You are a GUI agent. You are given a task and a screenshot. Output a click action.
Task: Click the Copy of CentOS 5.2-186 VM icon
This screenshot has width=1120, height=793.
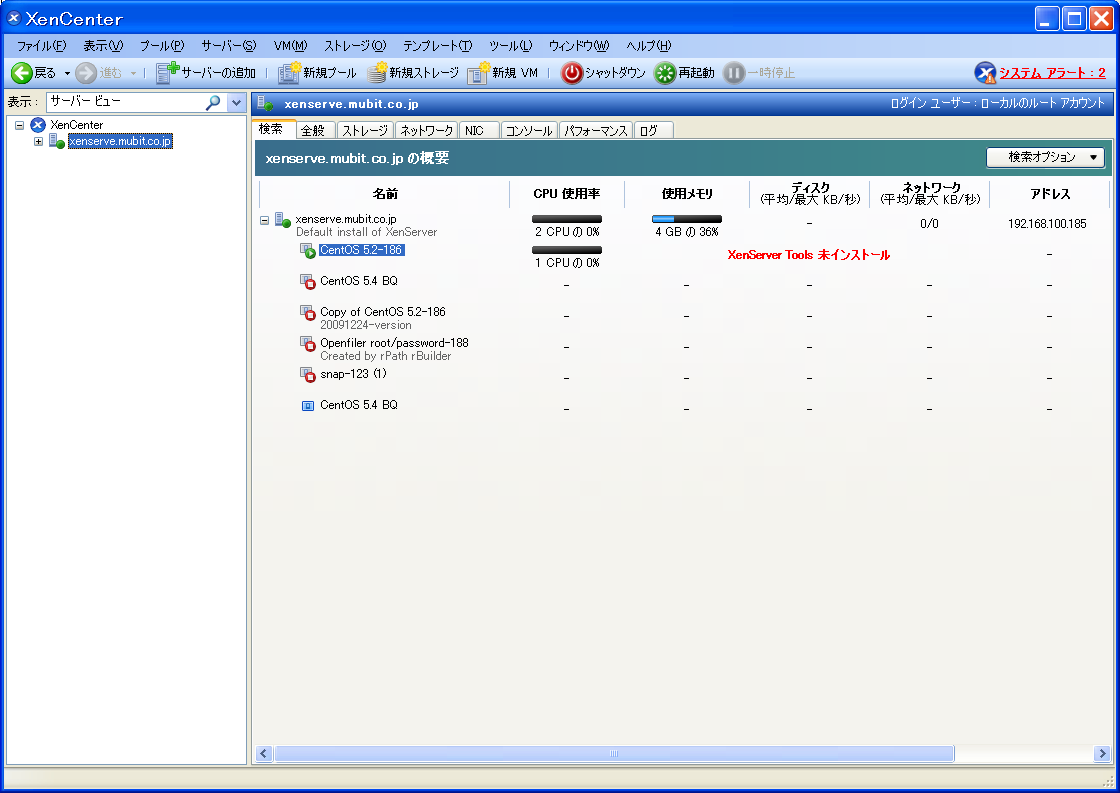(x=308, y=313)
